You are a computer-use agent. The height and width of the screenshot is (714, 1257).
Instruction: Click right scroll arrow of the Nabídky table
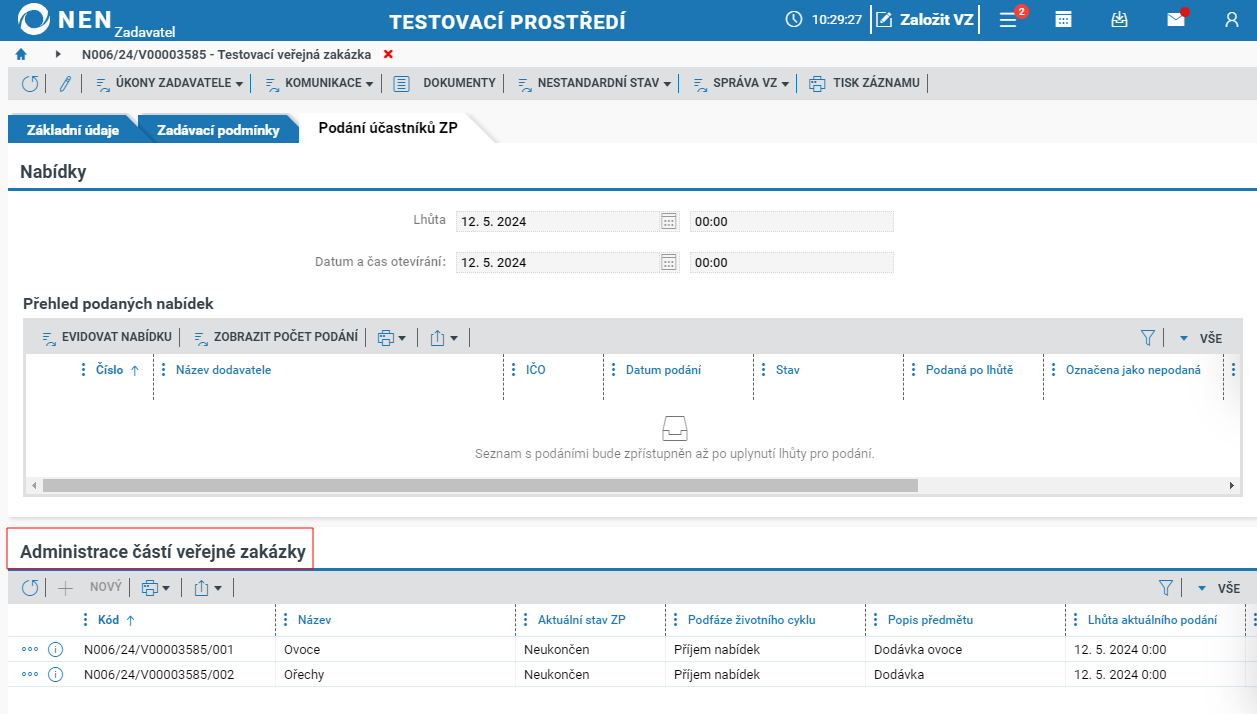(x=1231, y=485)
